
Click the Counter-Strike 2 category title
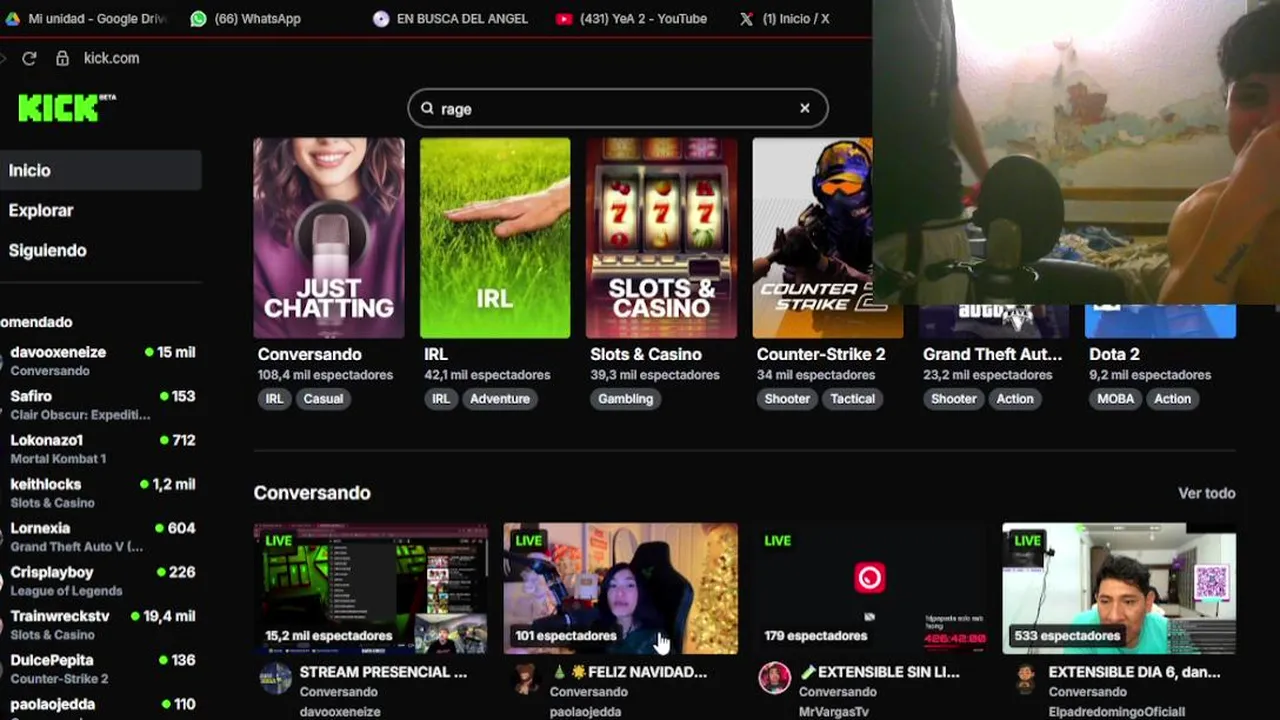(821, 354)
